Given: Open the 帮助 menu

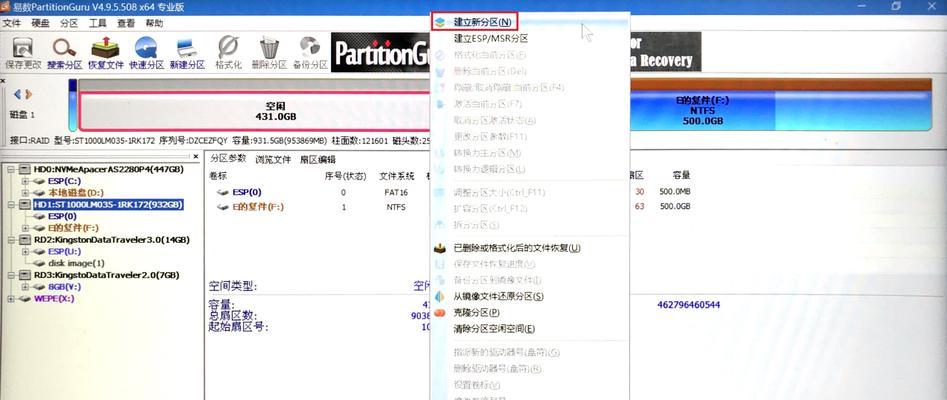Looking at the screenshot, I should point(154,23).
